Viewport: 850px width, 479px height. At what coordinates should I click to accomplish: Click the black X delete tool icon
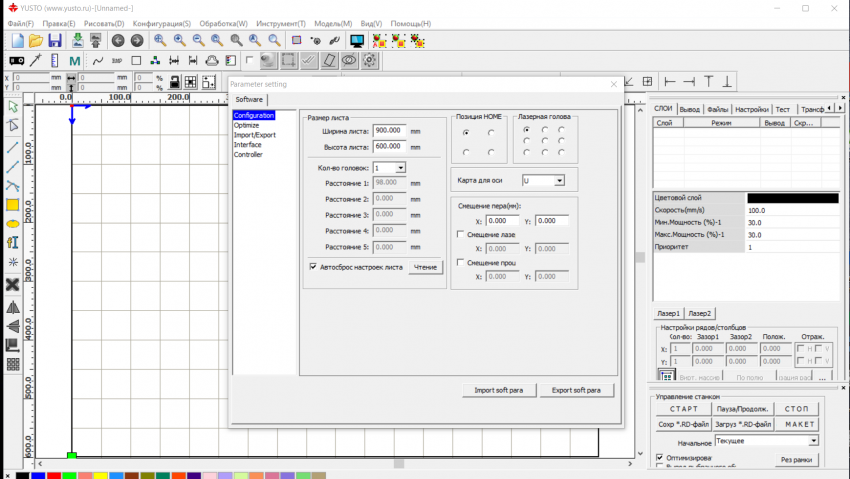[13, 285]
